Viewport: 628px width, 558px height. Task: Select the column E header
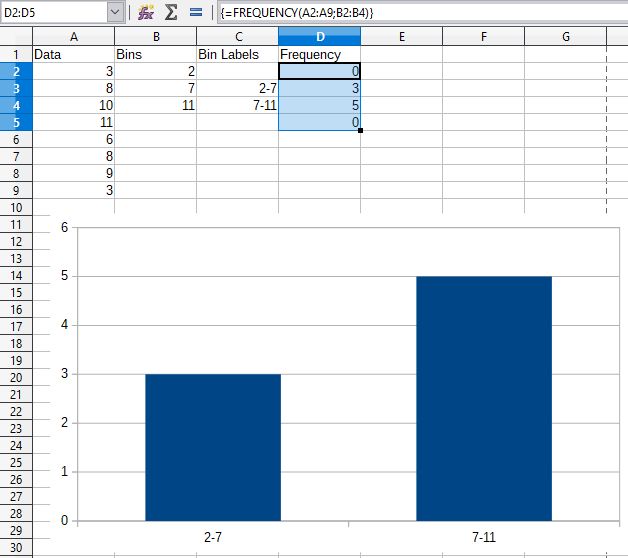point(401,37)
